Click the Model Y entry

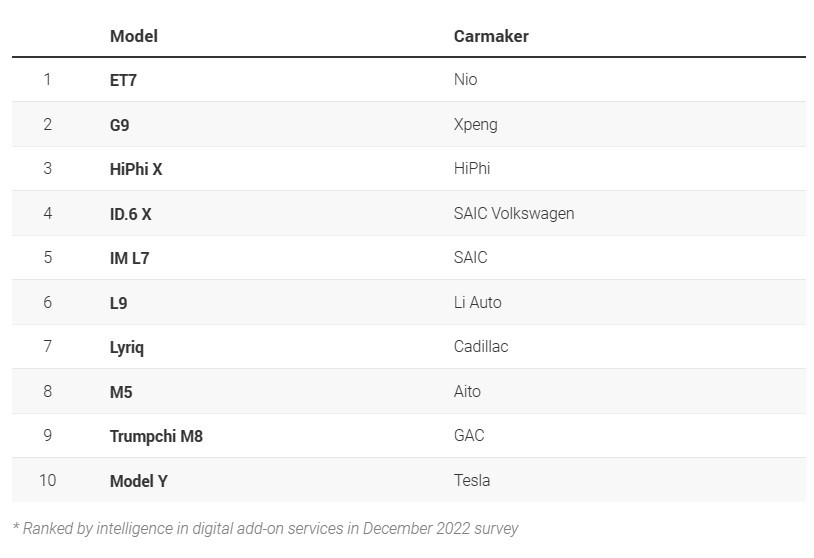(x=139, y=481)
